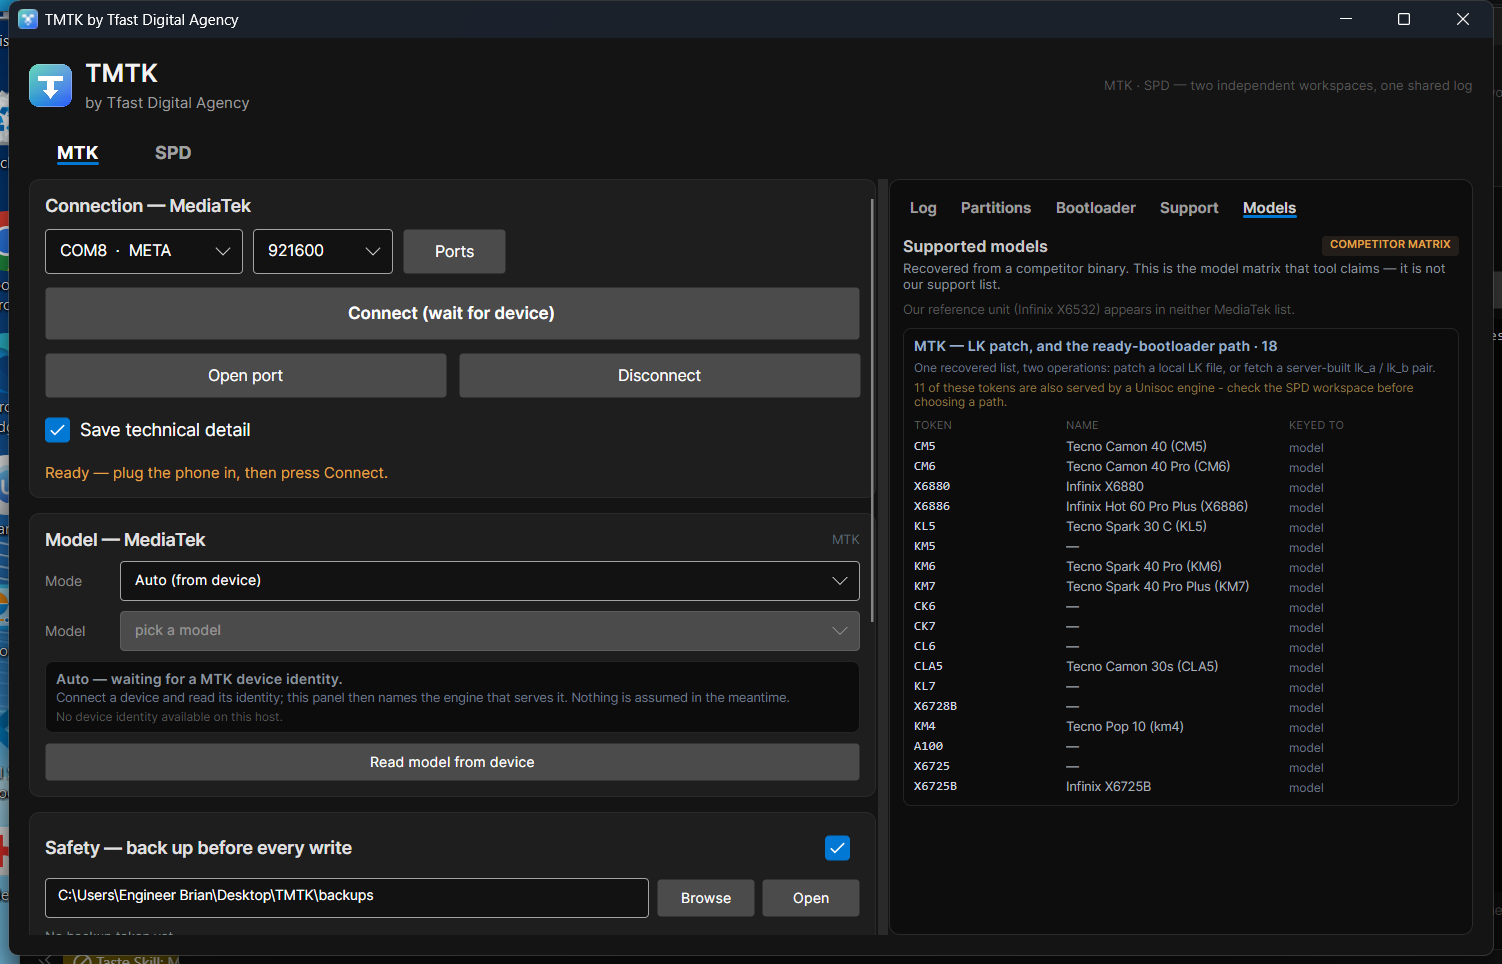
Task: Select the Infinix X6725B model name
Action: coord(1109,787)
